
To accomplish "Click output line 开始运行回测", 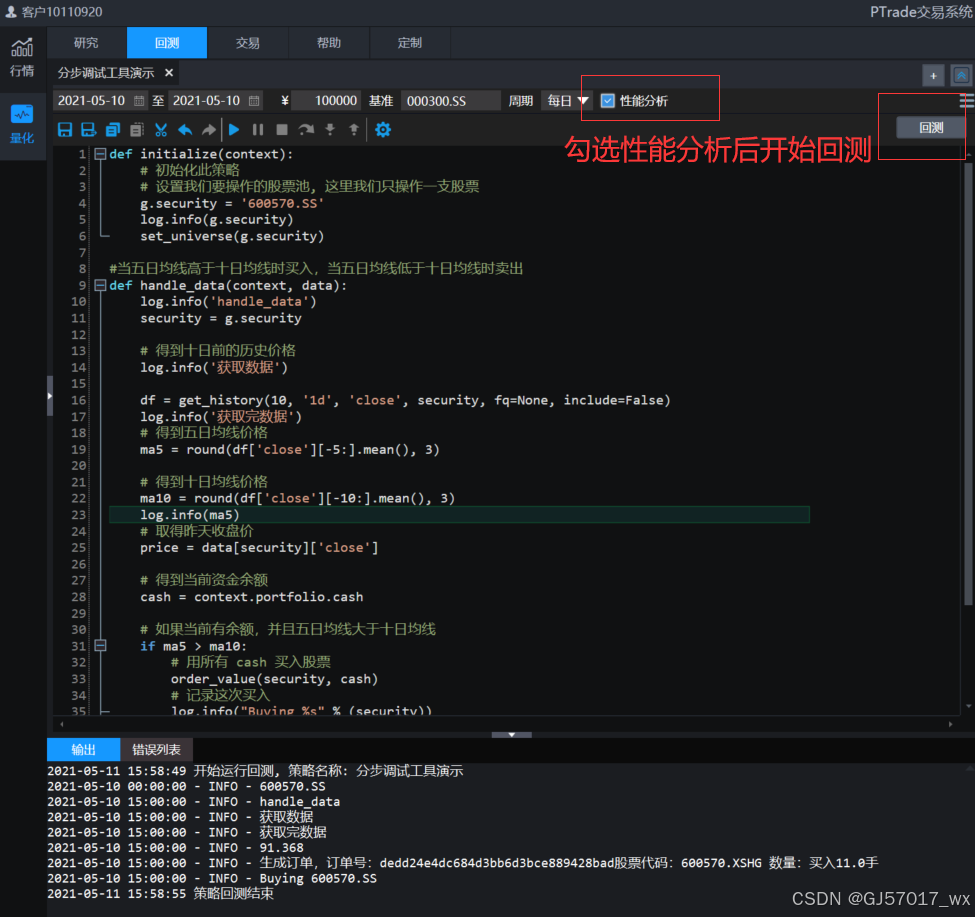I will coord(255,771).
